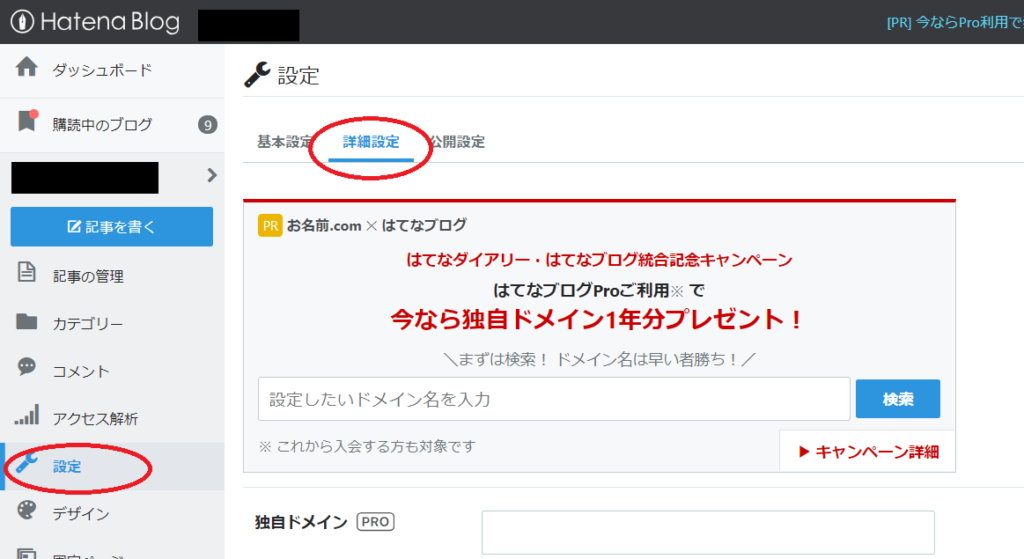Open the アクセス解析 bar chart icon
The width and height of the screenshot is (1024, 559).
[27, 415]
